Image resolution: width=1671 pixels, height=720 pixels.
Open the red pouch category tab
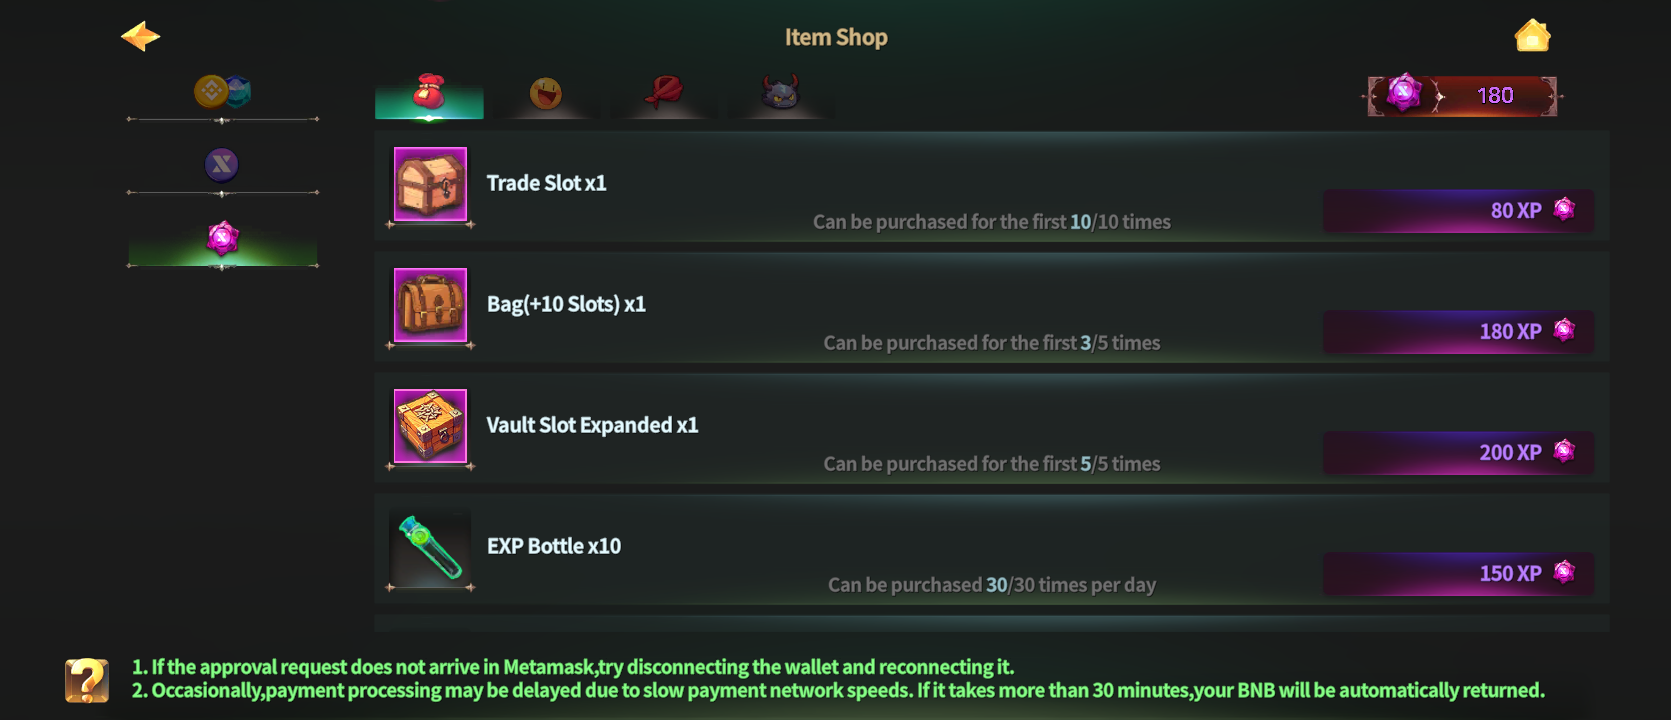[429, 93]
